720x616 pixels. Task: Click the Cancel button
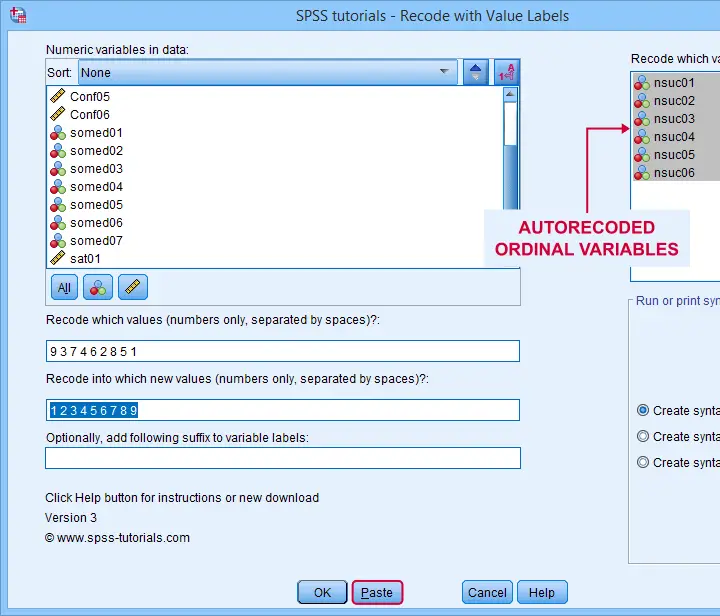click(487, 593)
